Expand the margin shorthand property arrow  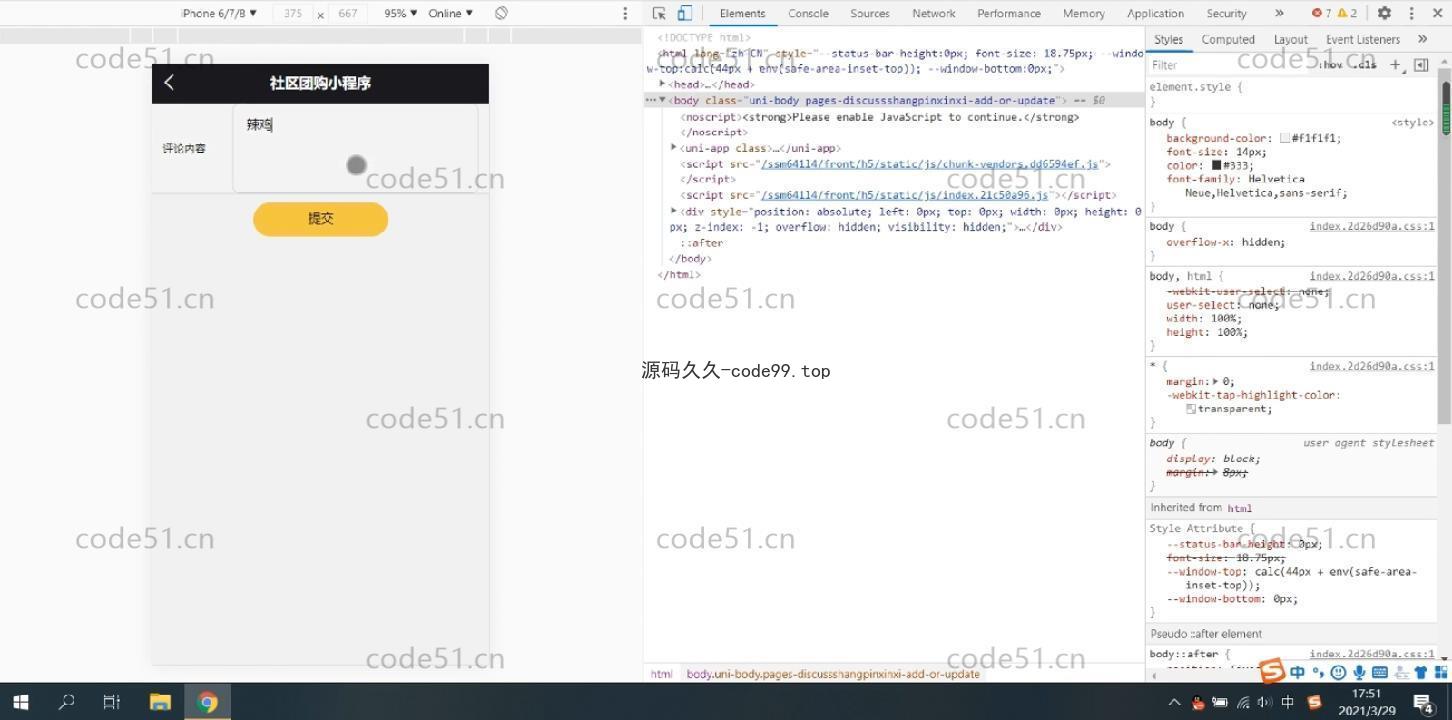coord(1216,381)
